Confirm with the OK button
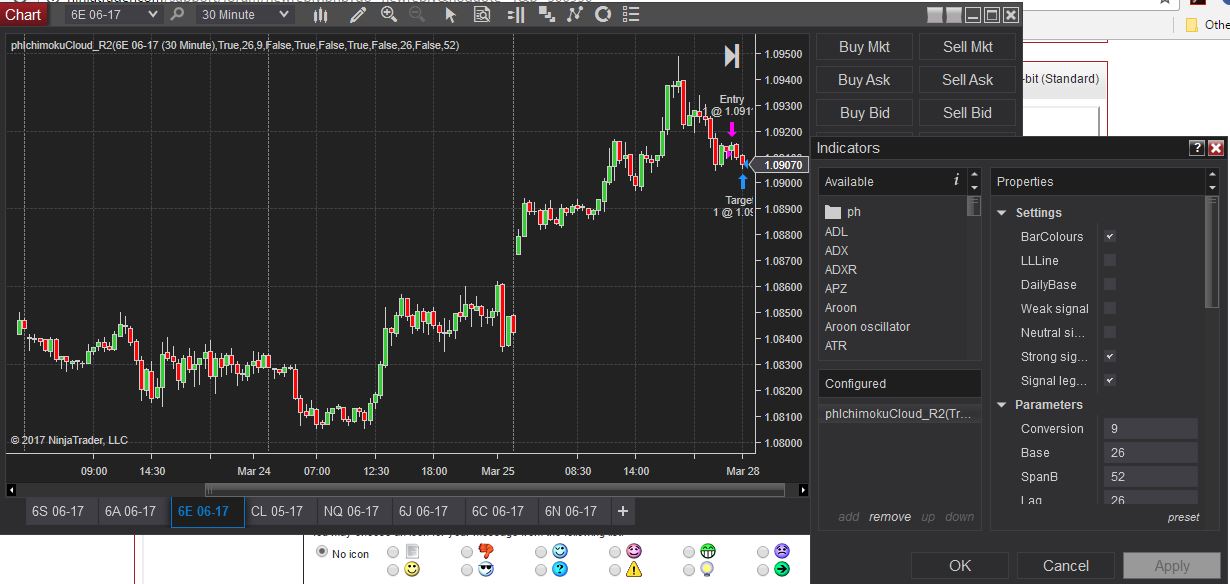 pos(960,566)
